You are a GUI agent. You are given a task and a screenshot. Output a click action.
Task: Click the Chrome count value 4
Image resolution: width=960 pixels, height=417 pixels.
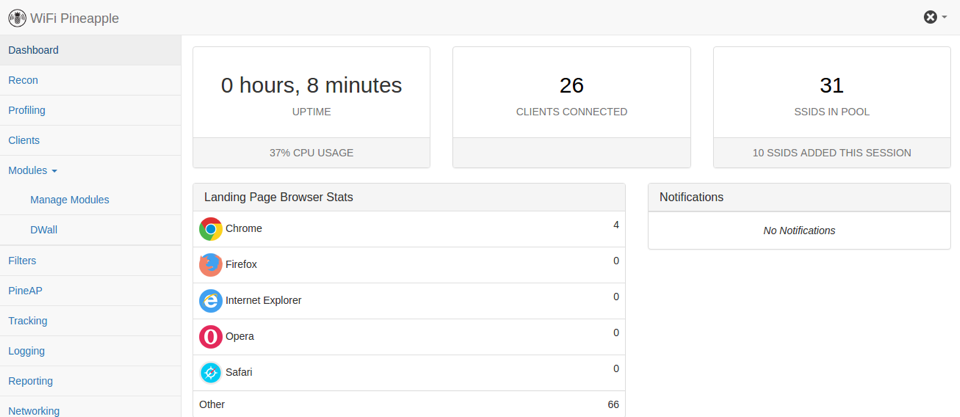[616, 225]
